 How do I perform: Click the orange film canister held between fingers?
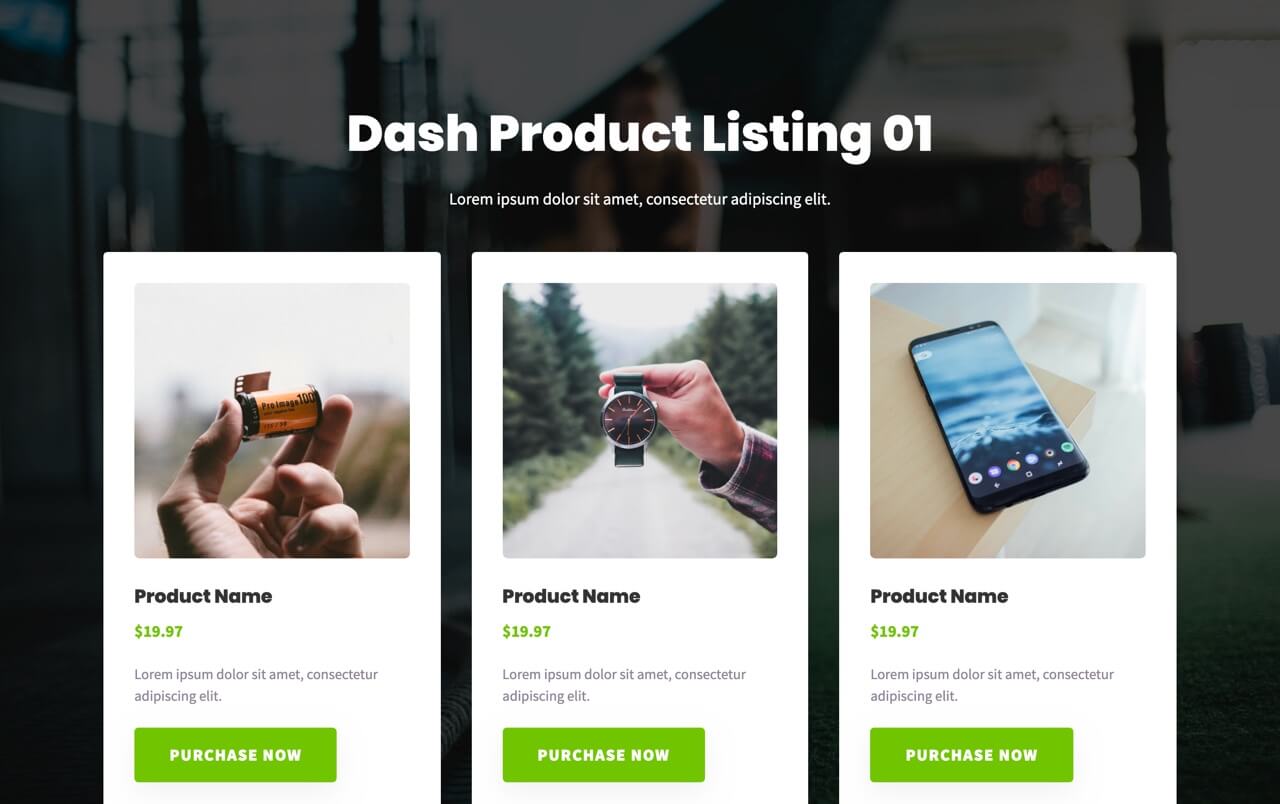pos(278,407)
